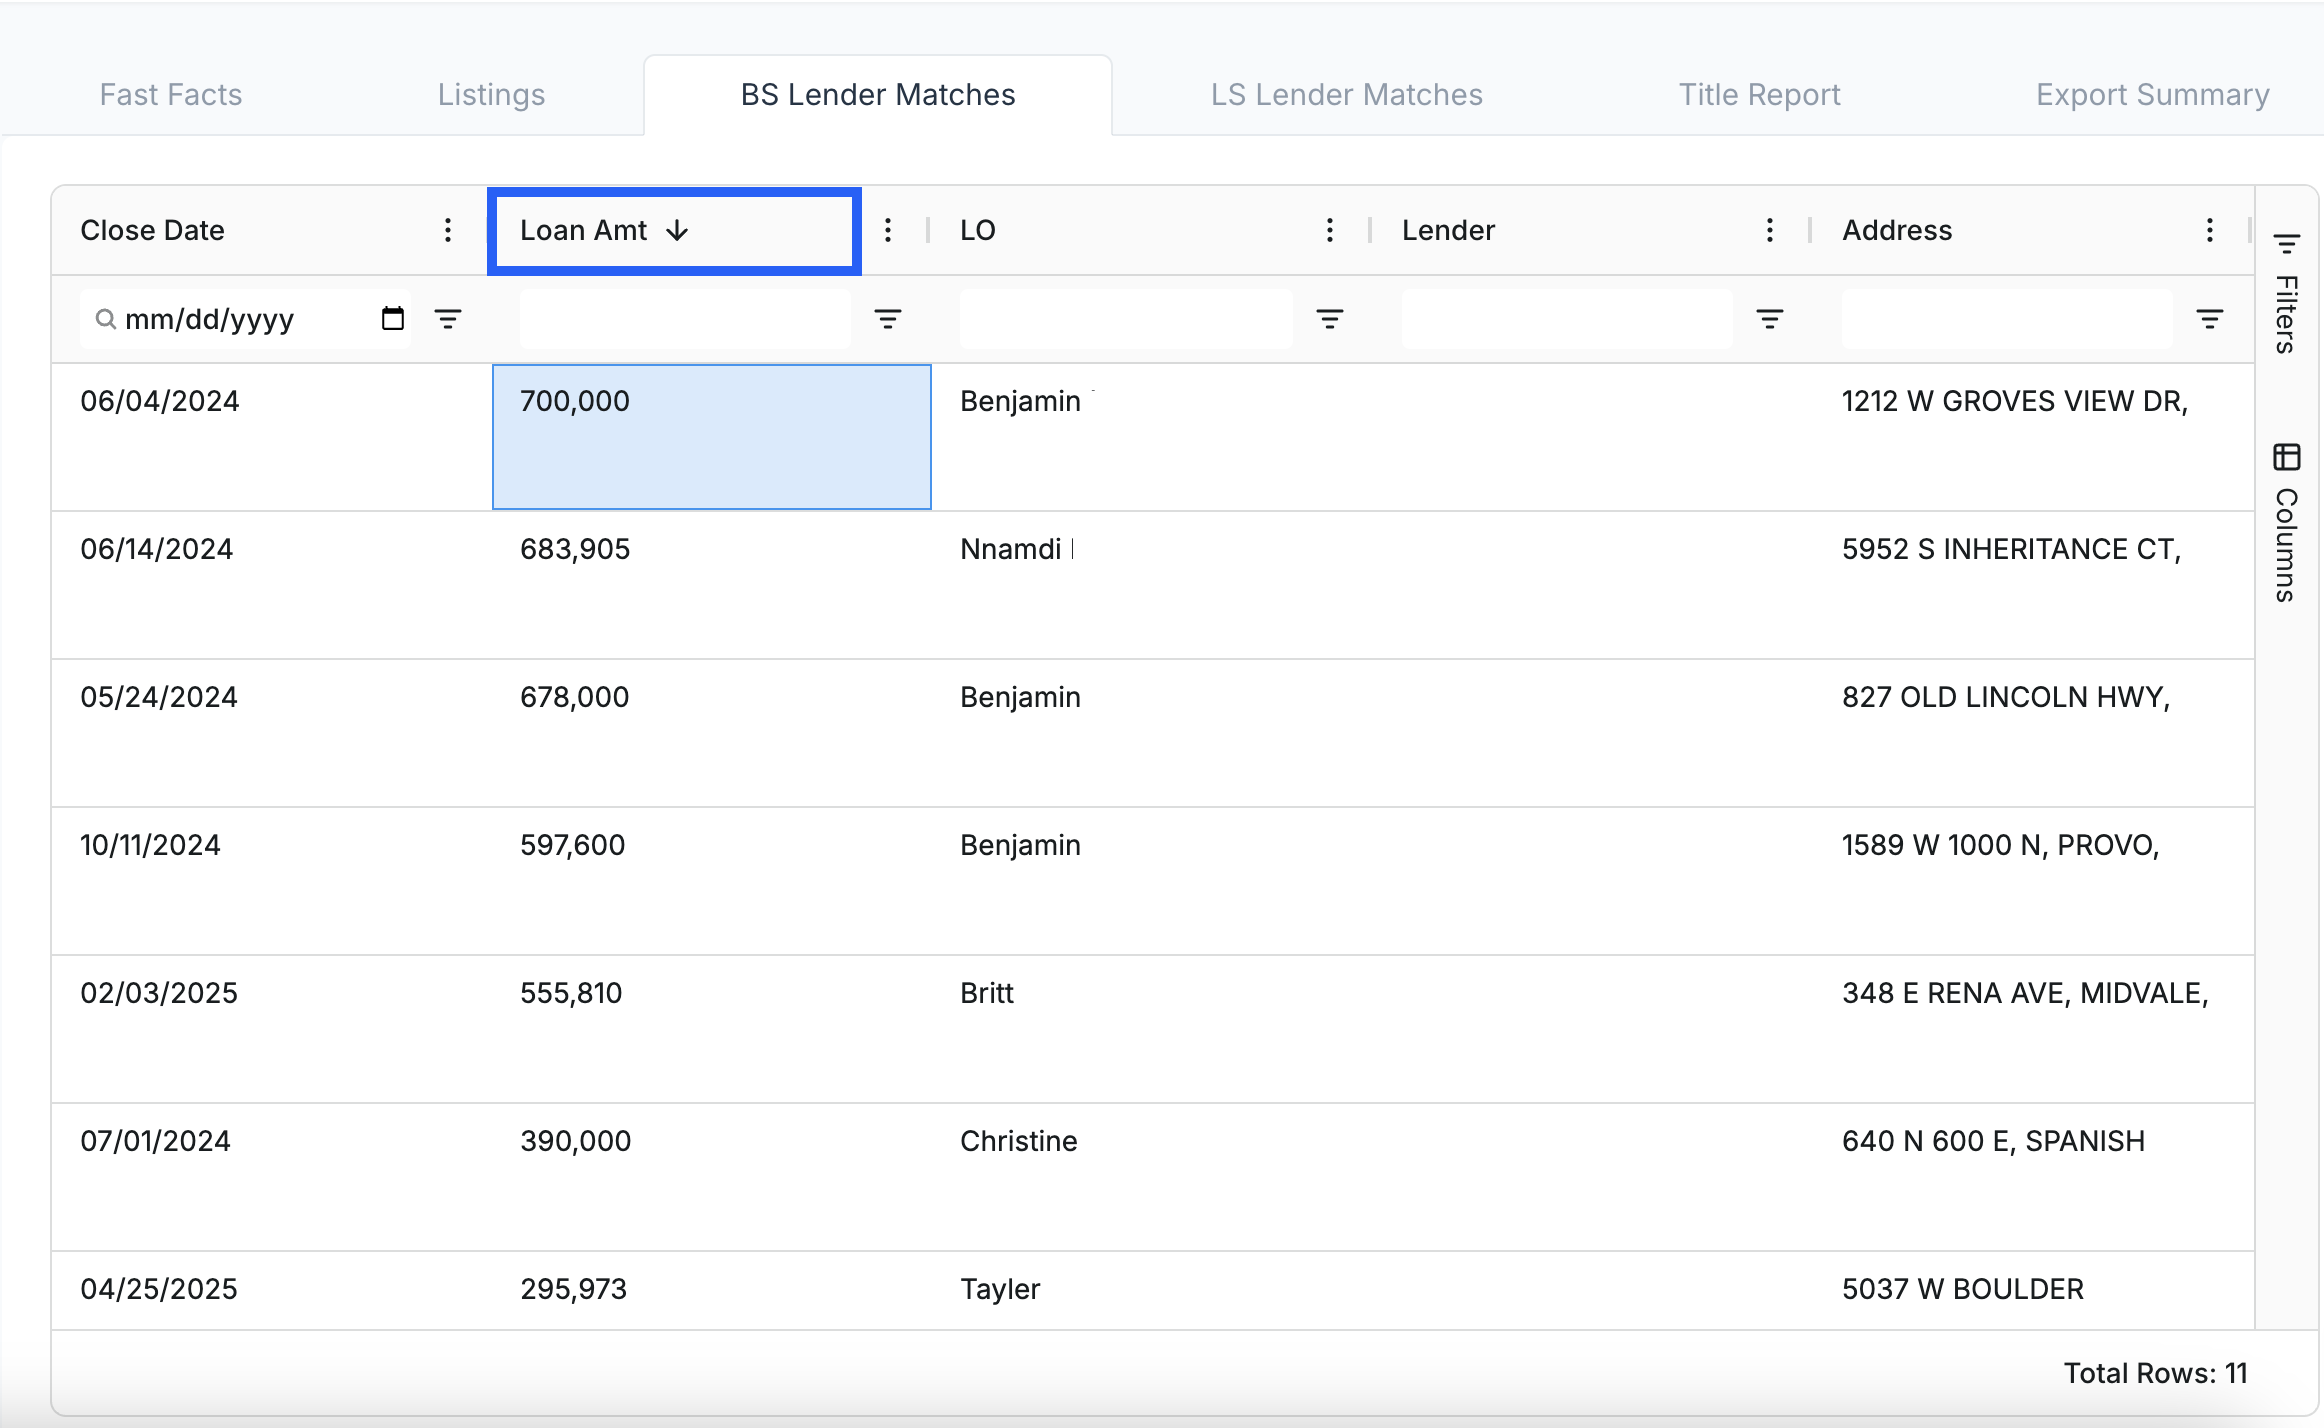Select the 700,000 loan amount cell
This screenshot has width=2324, height=1428.
click(x=712, y=437)
